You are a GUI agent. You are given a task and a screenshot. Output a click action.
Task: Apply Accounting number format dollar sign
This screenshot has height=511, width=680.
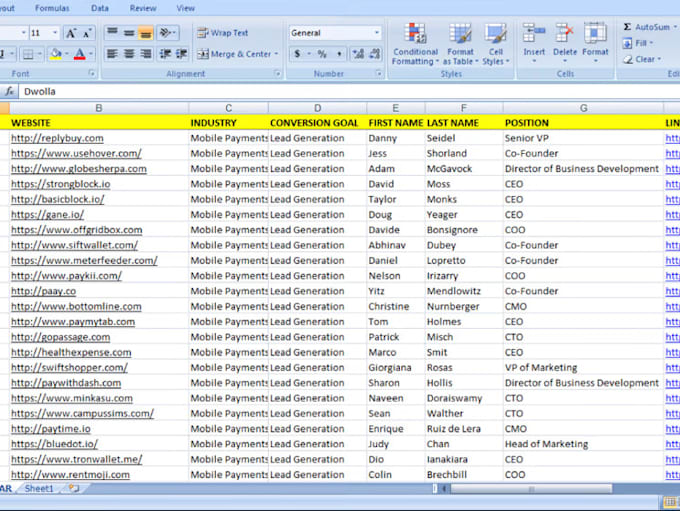click(x=298, y=54)
